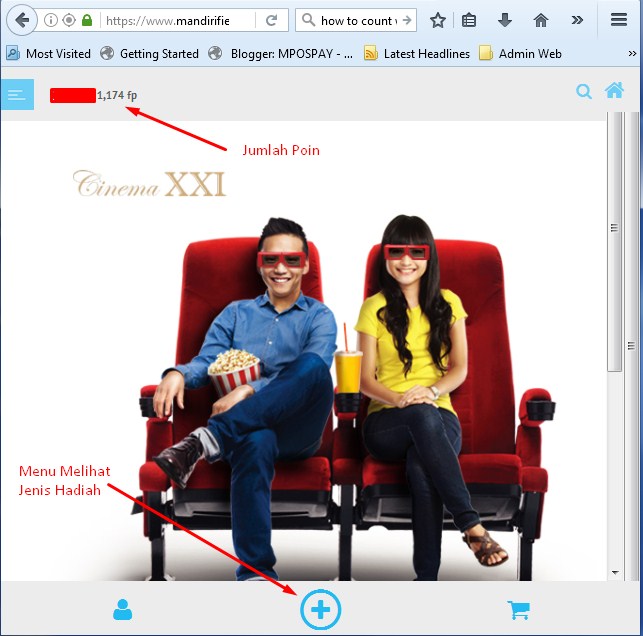Open the Firefox hamburger menu
643x636 pixels.
click(x=619, y=19)
